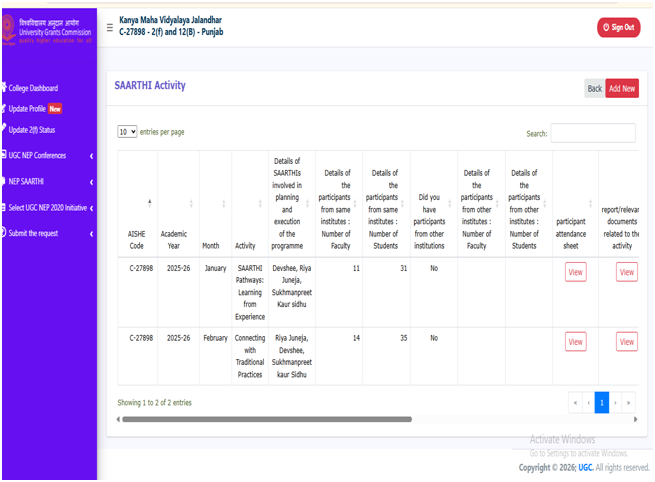Click the sort arrows on AISHE Code column
Image resolution: width=655 pixels, height=482 pixels.
150,203
